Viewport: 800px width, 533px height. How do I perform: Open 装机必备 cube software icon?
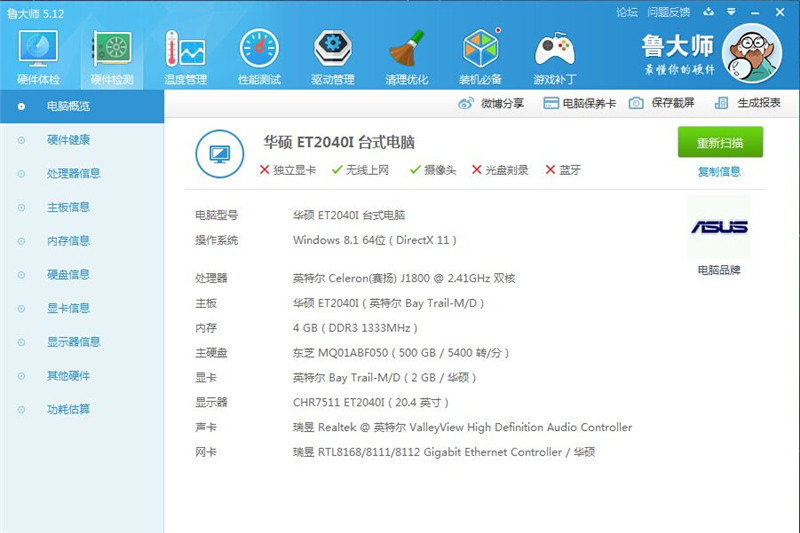(480, 49)
